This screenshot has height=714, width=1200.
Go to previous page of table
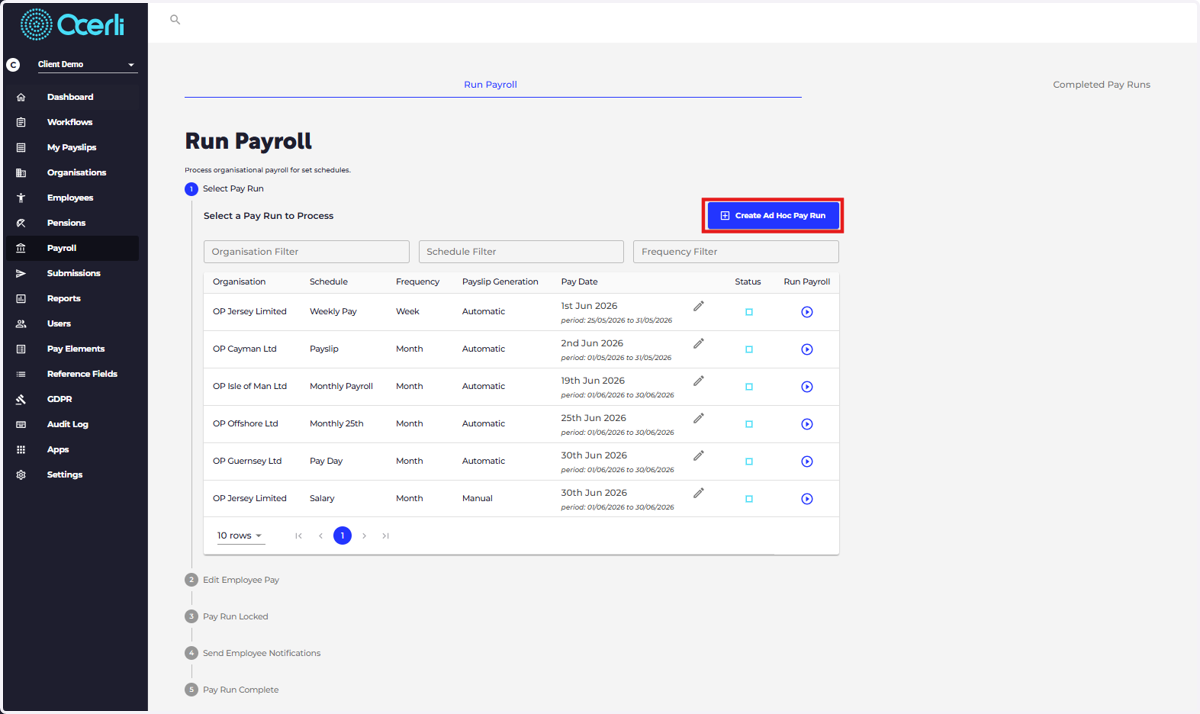click(321, 536)
